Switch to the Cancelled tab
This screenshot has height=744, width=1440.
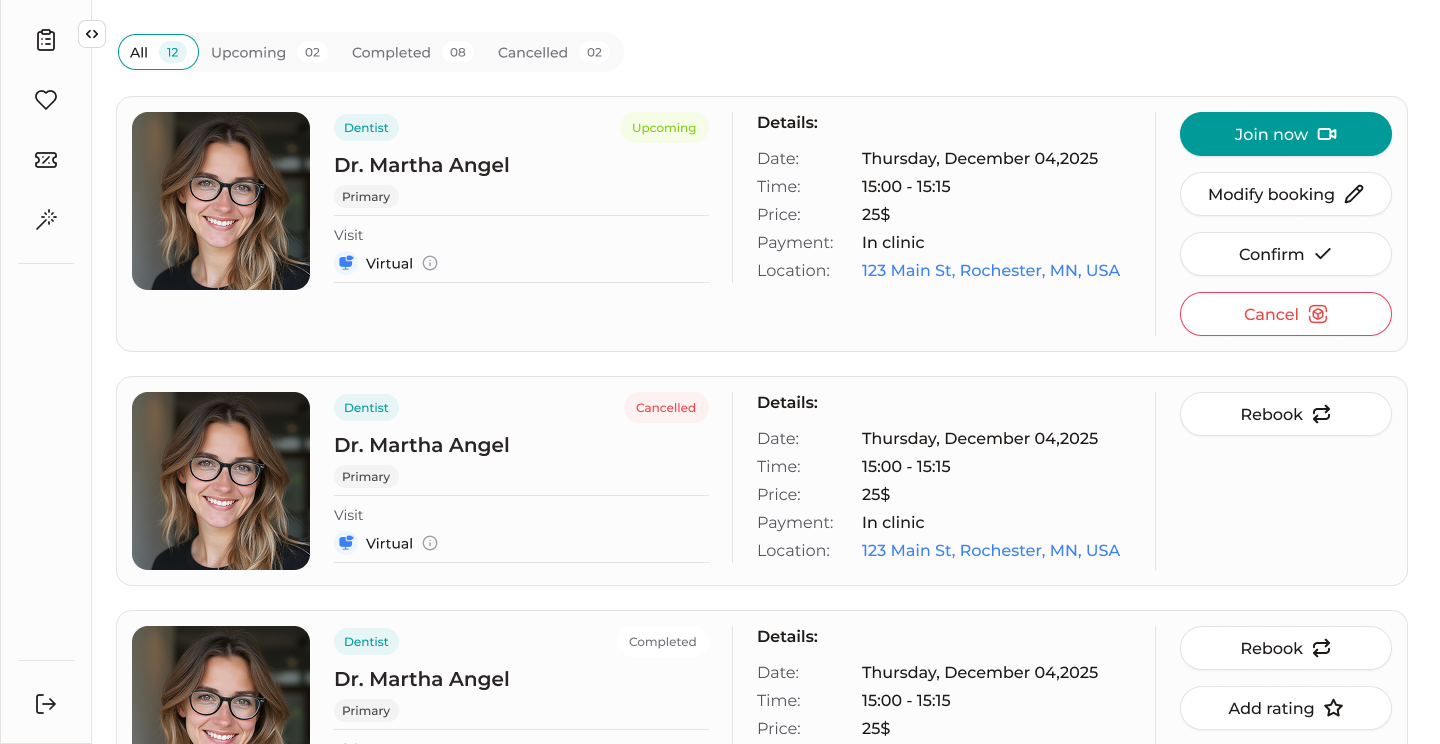coord(552,52)
